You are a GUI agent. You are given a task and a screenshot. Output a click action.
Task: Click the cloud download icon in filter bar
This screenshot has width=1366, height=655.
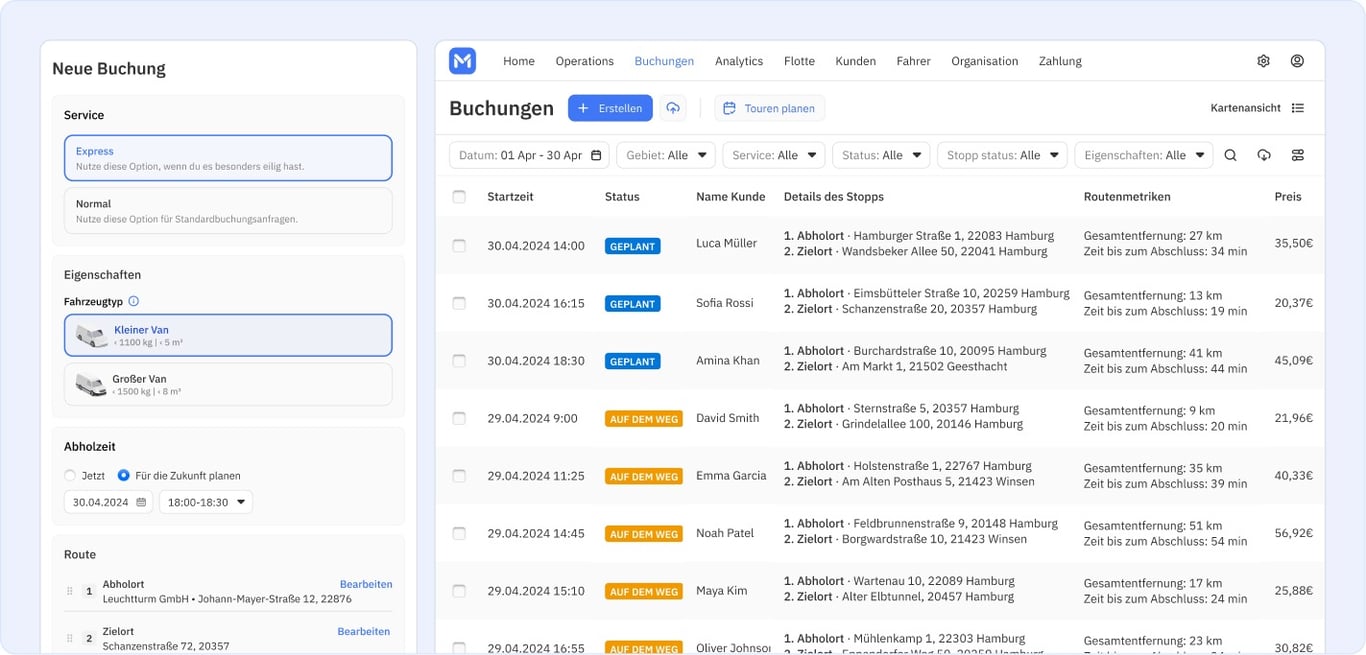[x=1264, y=155]
